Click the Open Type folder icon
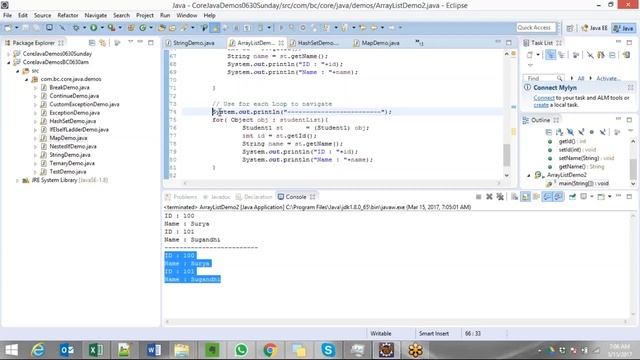This screenshot has width=640, height=360. [x=162, y=28]
